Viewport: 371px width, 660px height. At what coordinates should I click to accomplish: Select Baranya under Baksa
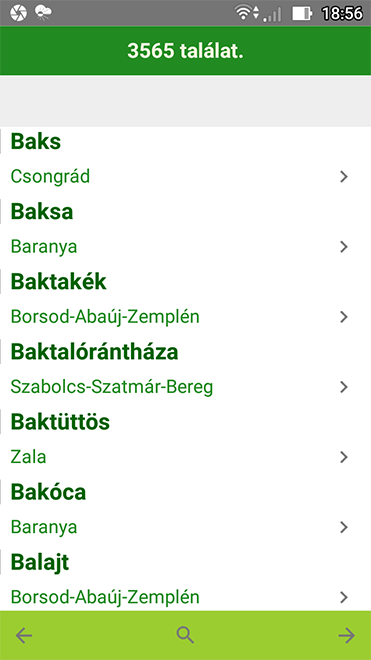pos(44,247)
